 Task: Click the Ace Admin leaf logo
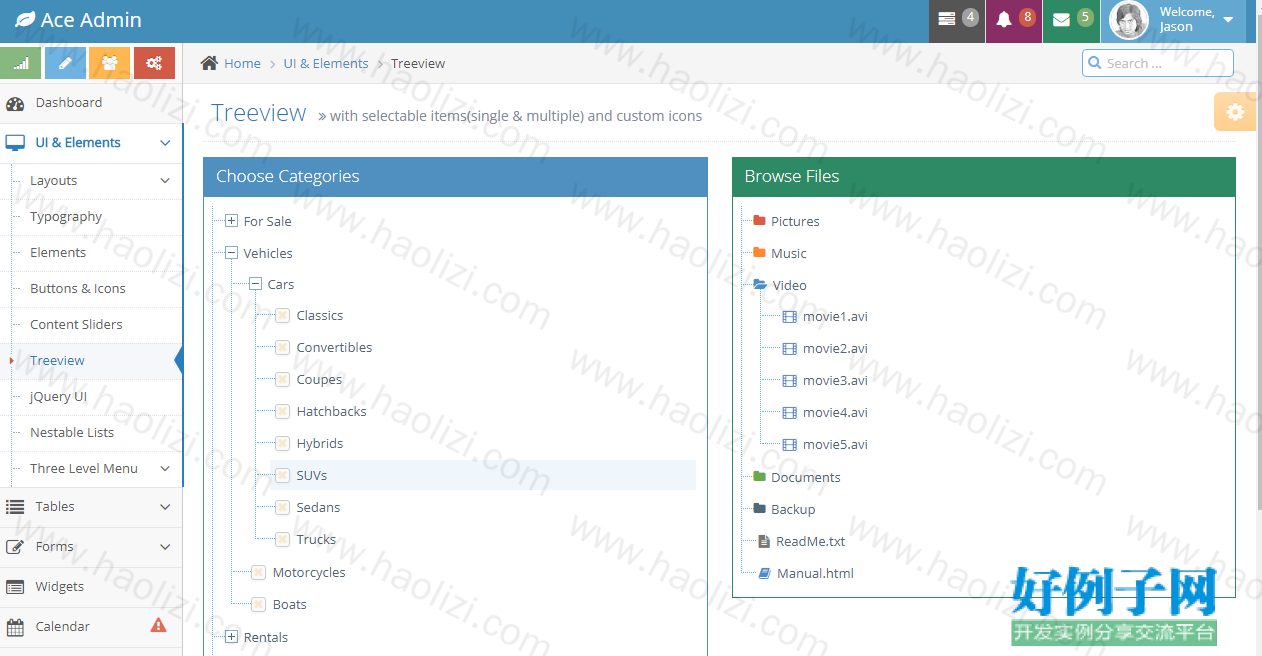(24, 20)
